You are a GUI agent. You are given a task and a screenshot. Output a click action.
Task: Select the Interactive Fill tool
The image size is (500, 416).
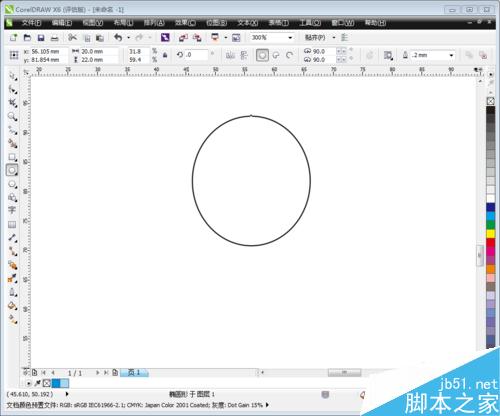[x=12, y=319]
